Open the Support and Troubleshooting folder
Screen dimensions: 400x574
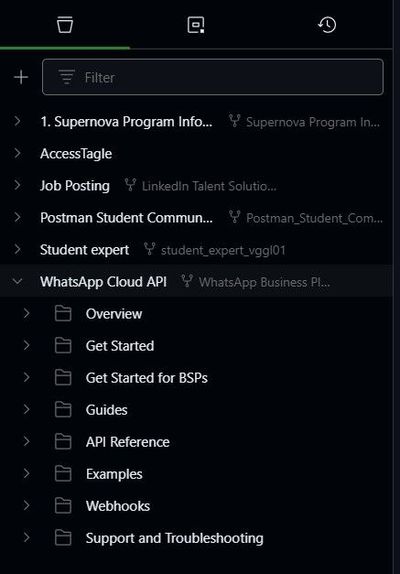click(x=175, y=538)
